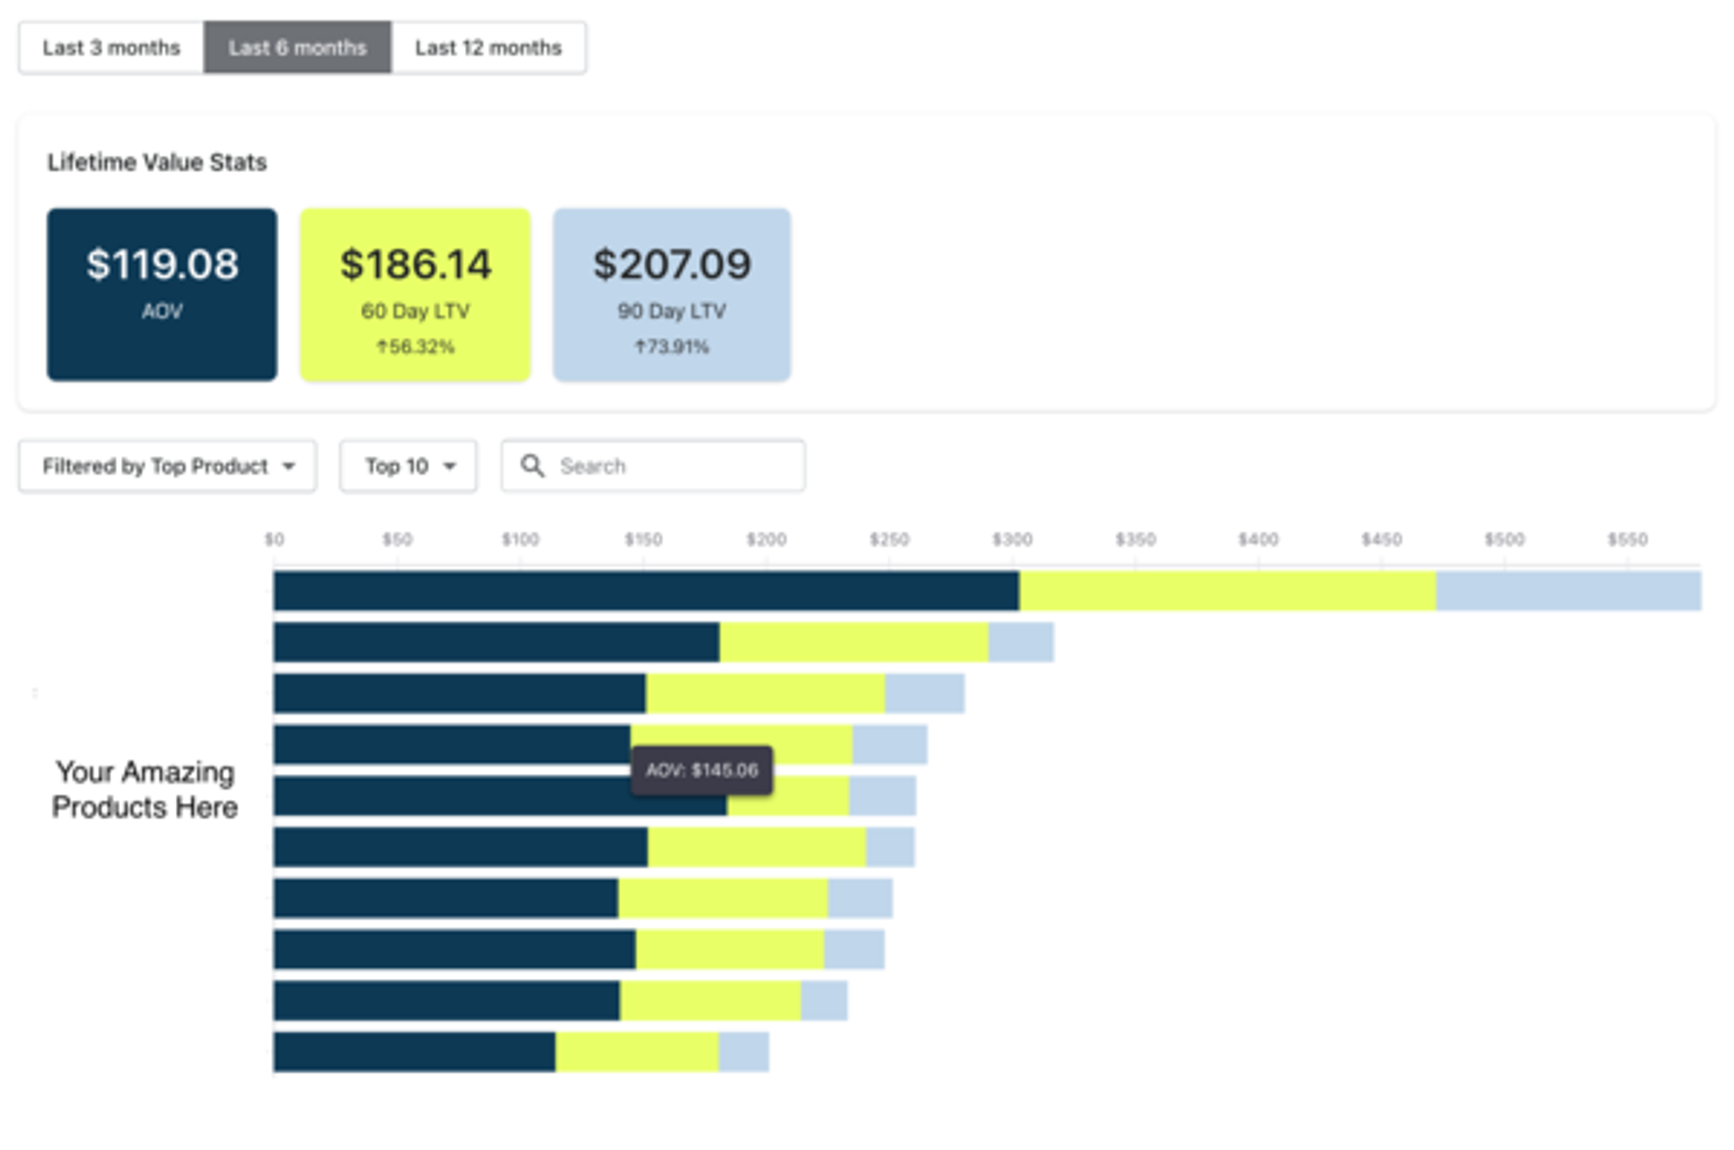Click the Your Amazing Products Here label
This screenshot has height=1150, width=1734.
point(145,789)
